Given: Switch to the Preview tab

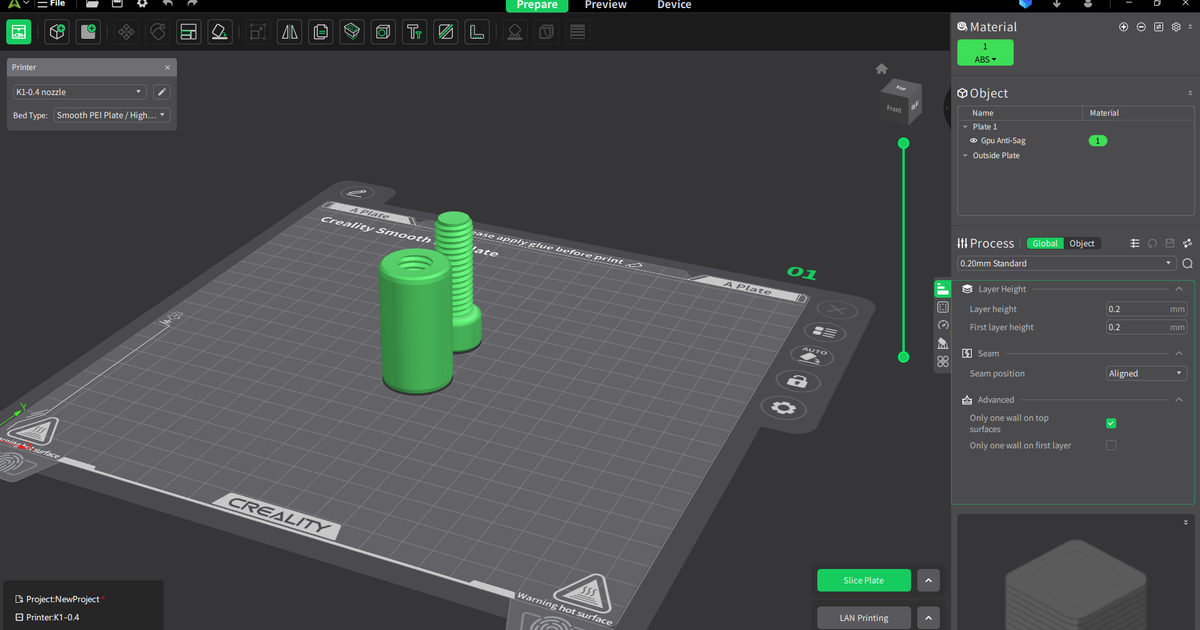Looking at the screenshot, I should [605, 5].
